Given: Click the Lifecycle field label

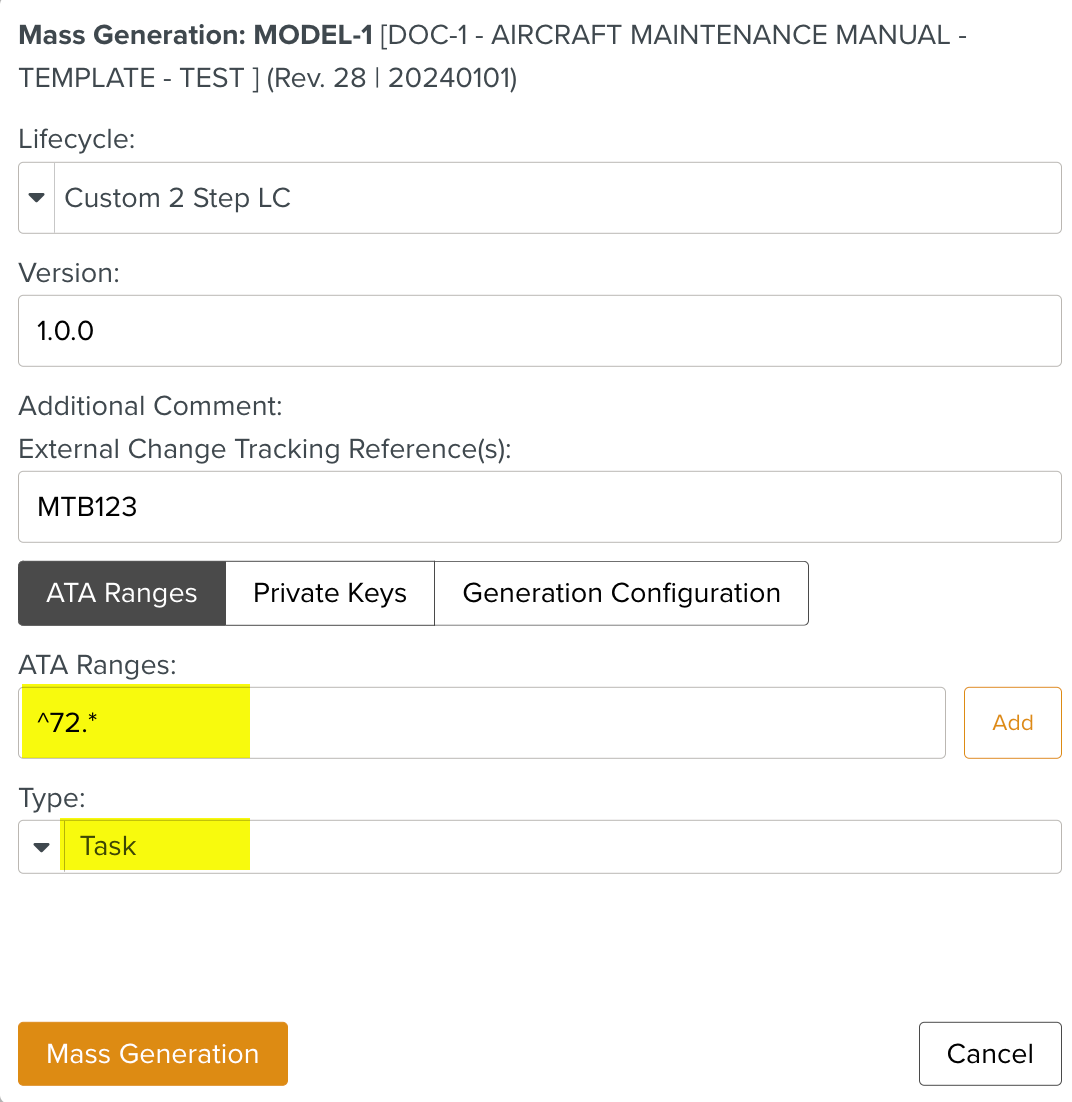Looking at the screenshot, I should (77, 139).
